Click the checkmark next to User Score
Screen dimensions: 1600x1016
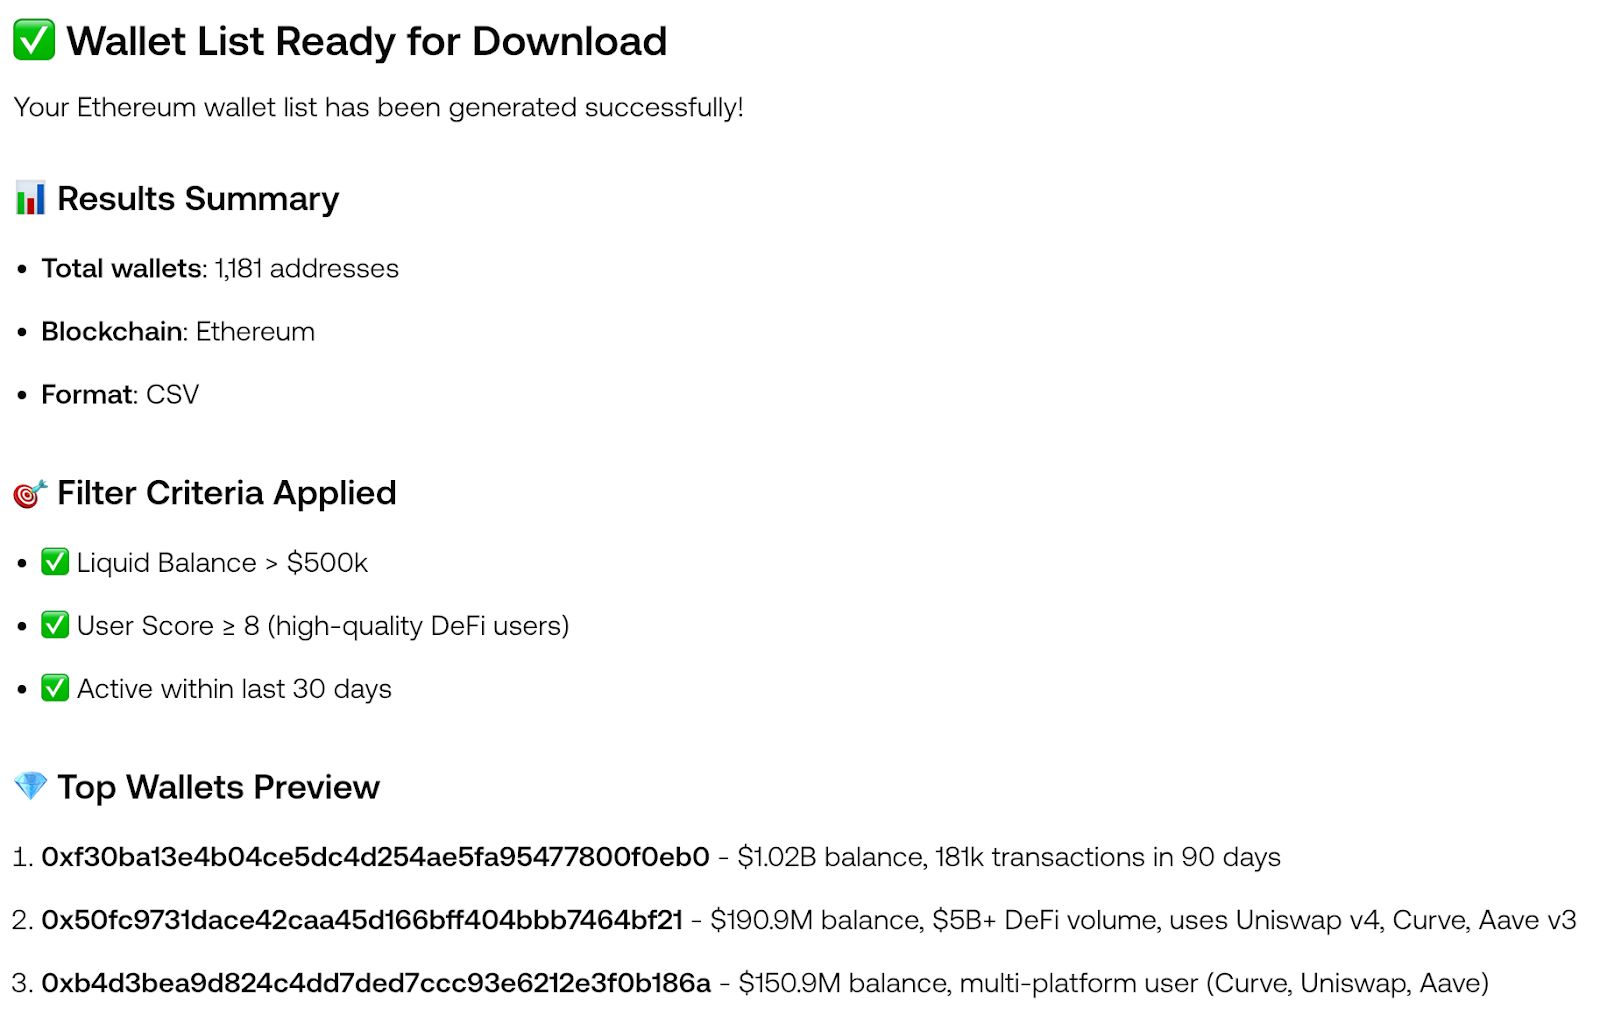pos(55,625)
